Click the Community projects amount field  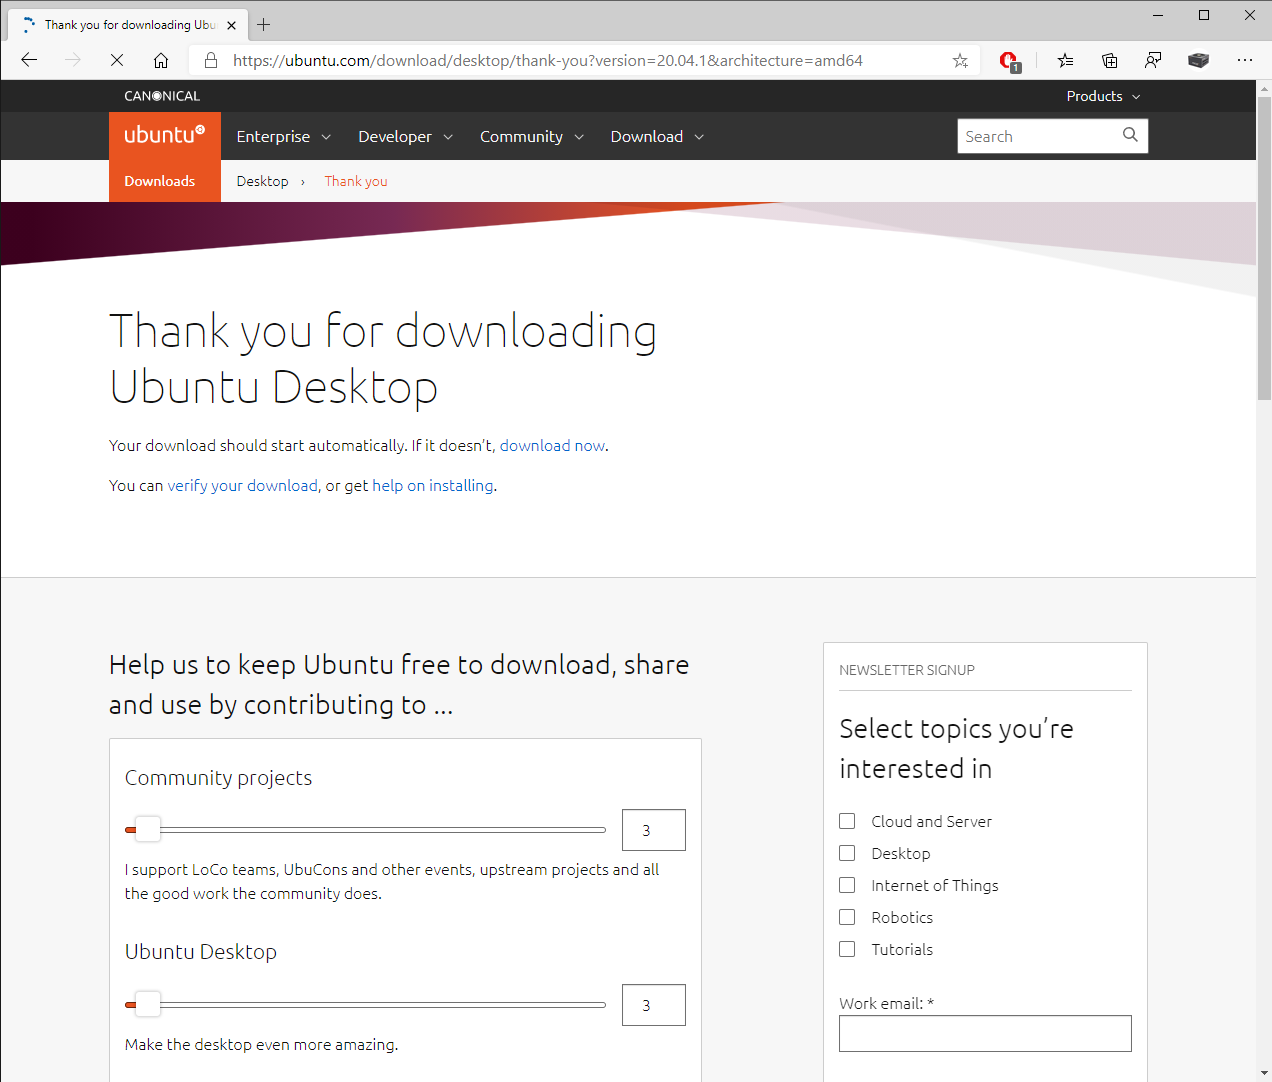click(x=654, y=830)
